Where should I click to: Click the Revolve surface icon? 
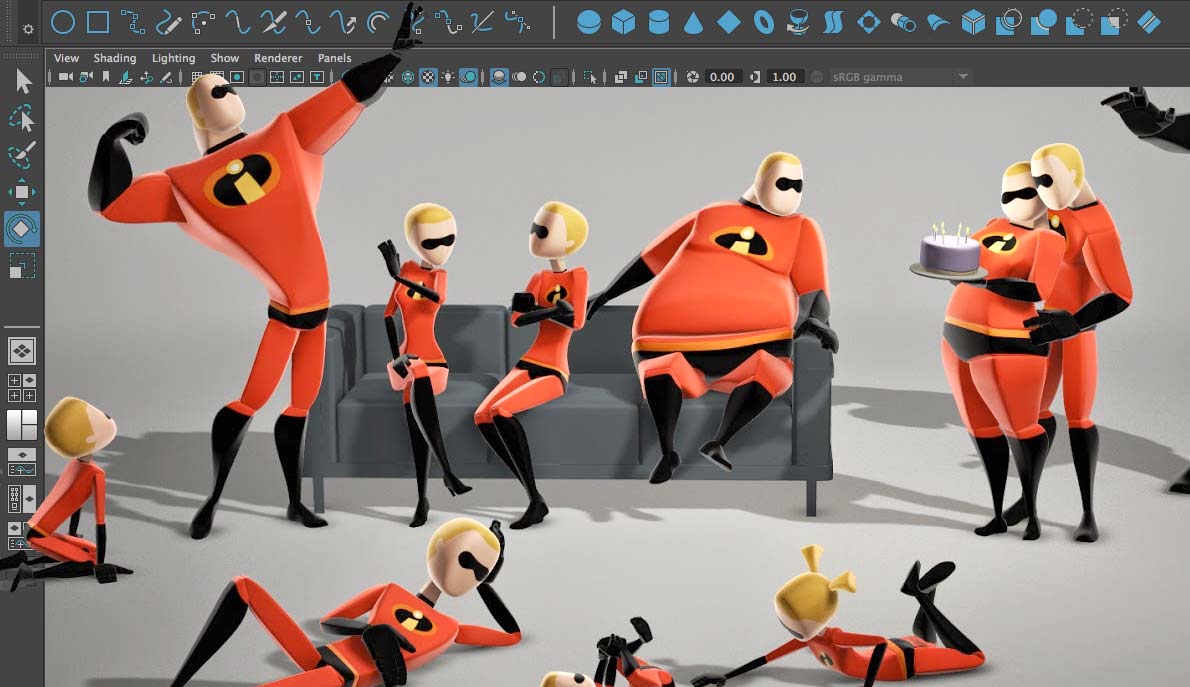[798, 23]
